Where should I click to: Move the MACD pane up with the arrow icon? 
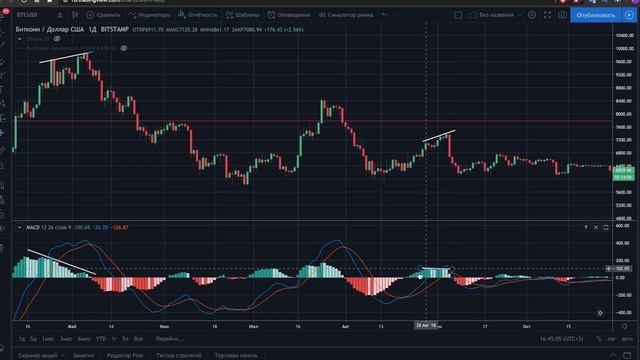pos(586,227)
